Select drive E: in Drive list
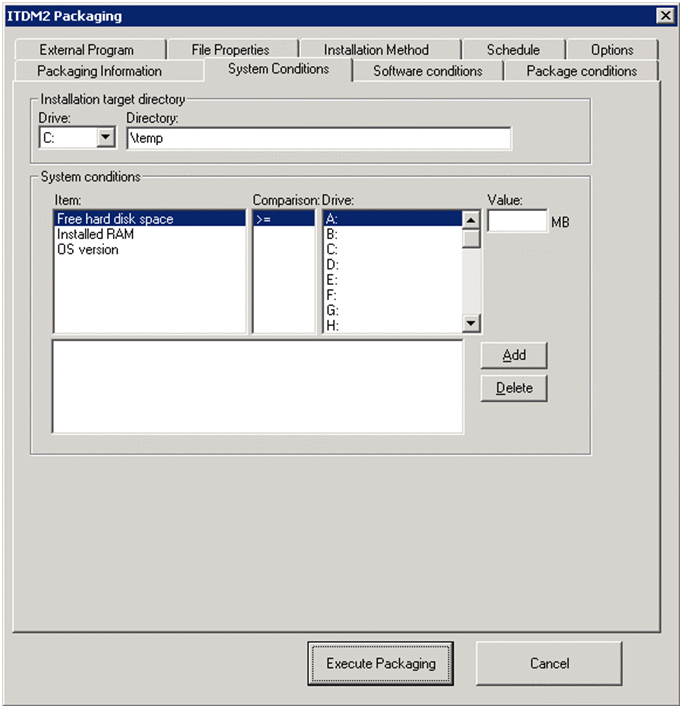The height and width of the screenshot is (711, 685). tap(393, 280)
